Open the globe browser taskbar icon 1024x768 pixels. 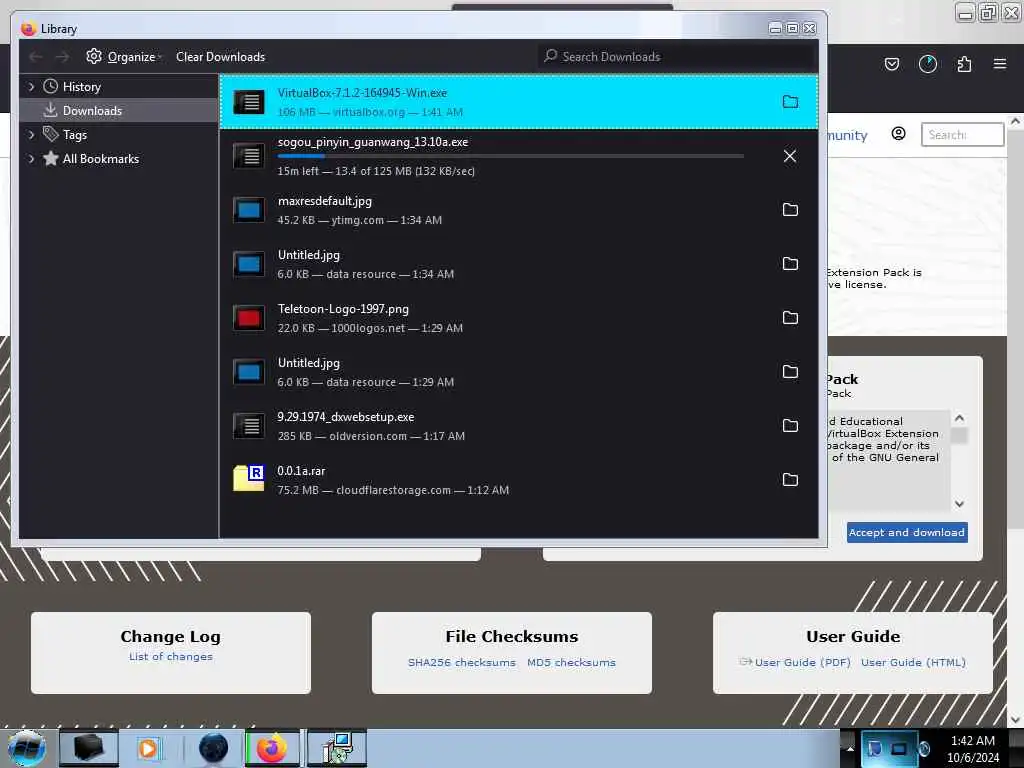click(x=213, y=748)
